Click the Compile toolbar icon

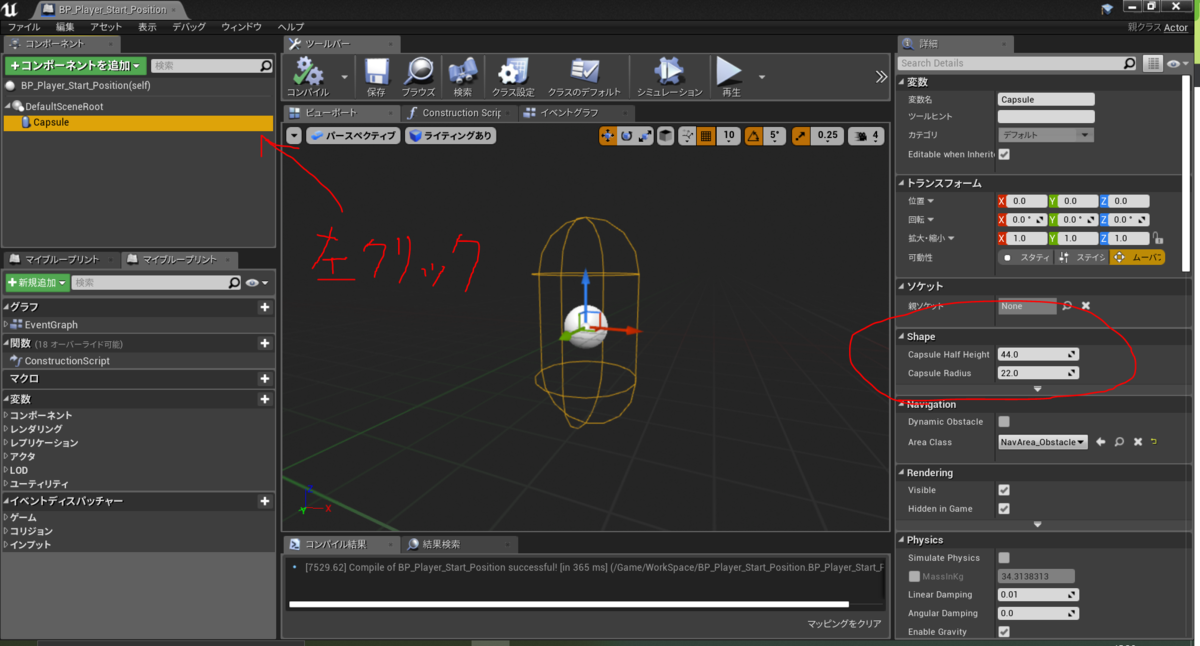tap(307, 72)
